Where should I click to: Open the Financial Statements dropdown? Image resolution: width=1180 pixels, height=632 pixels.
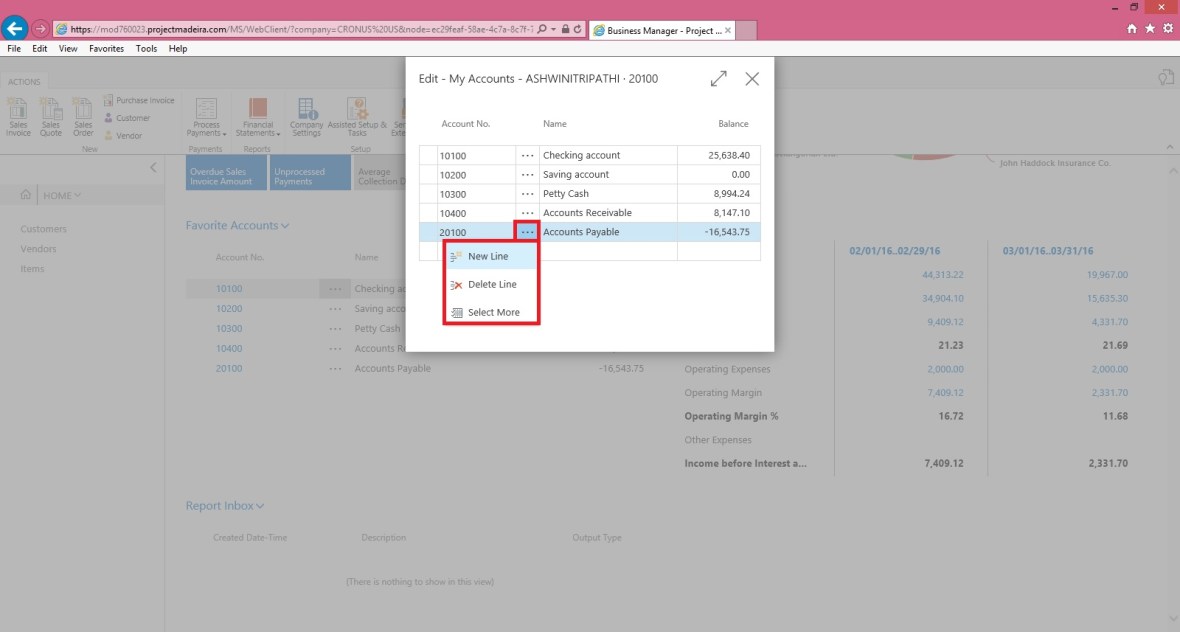[x=258, y=120]
